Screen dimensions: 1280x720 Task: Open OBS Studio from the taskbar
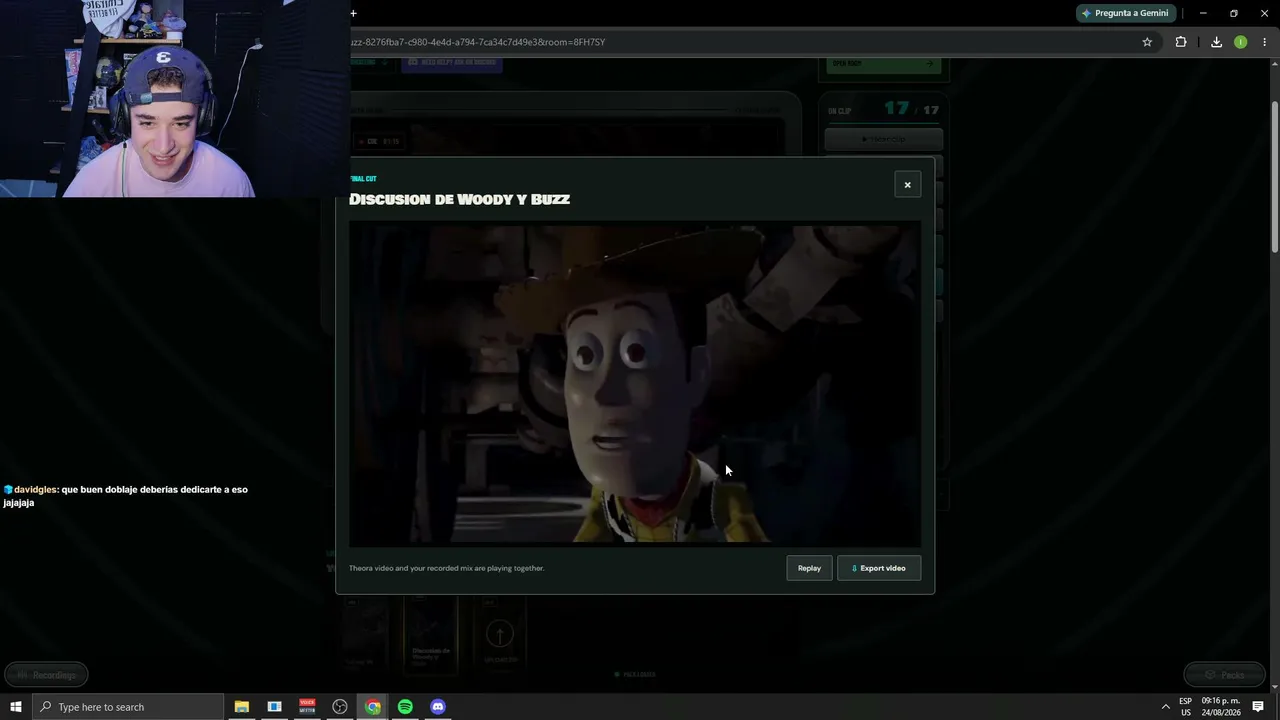point(340,707)
